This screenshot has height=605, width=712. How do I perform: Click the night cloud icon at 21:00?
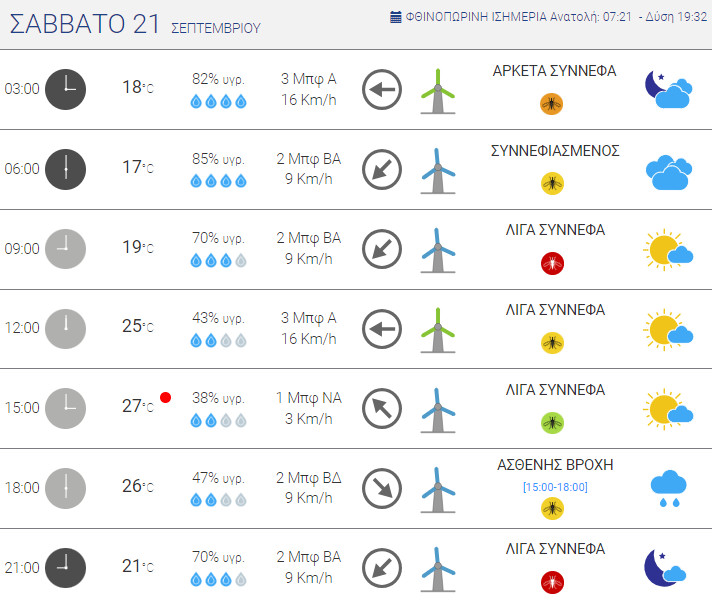tap(666, 567)
